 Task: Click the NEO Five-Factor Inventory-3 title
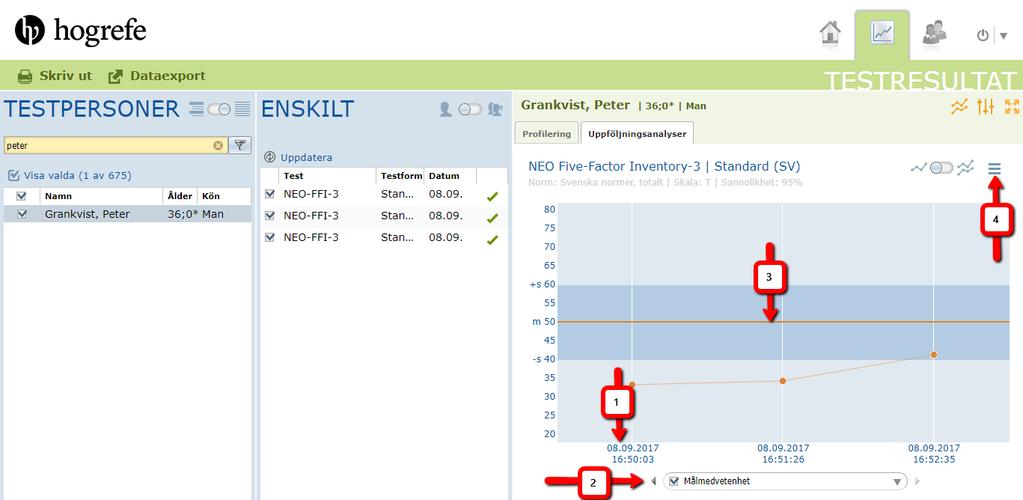tap(664, 166)
